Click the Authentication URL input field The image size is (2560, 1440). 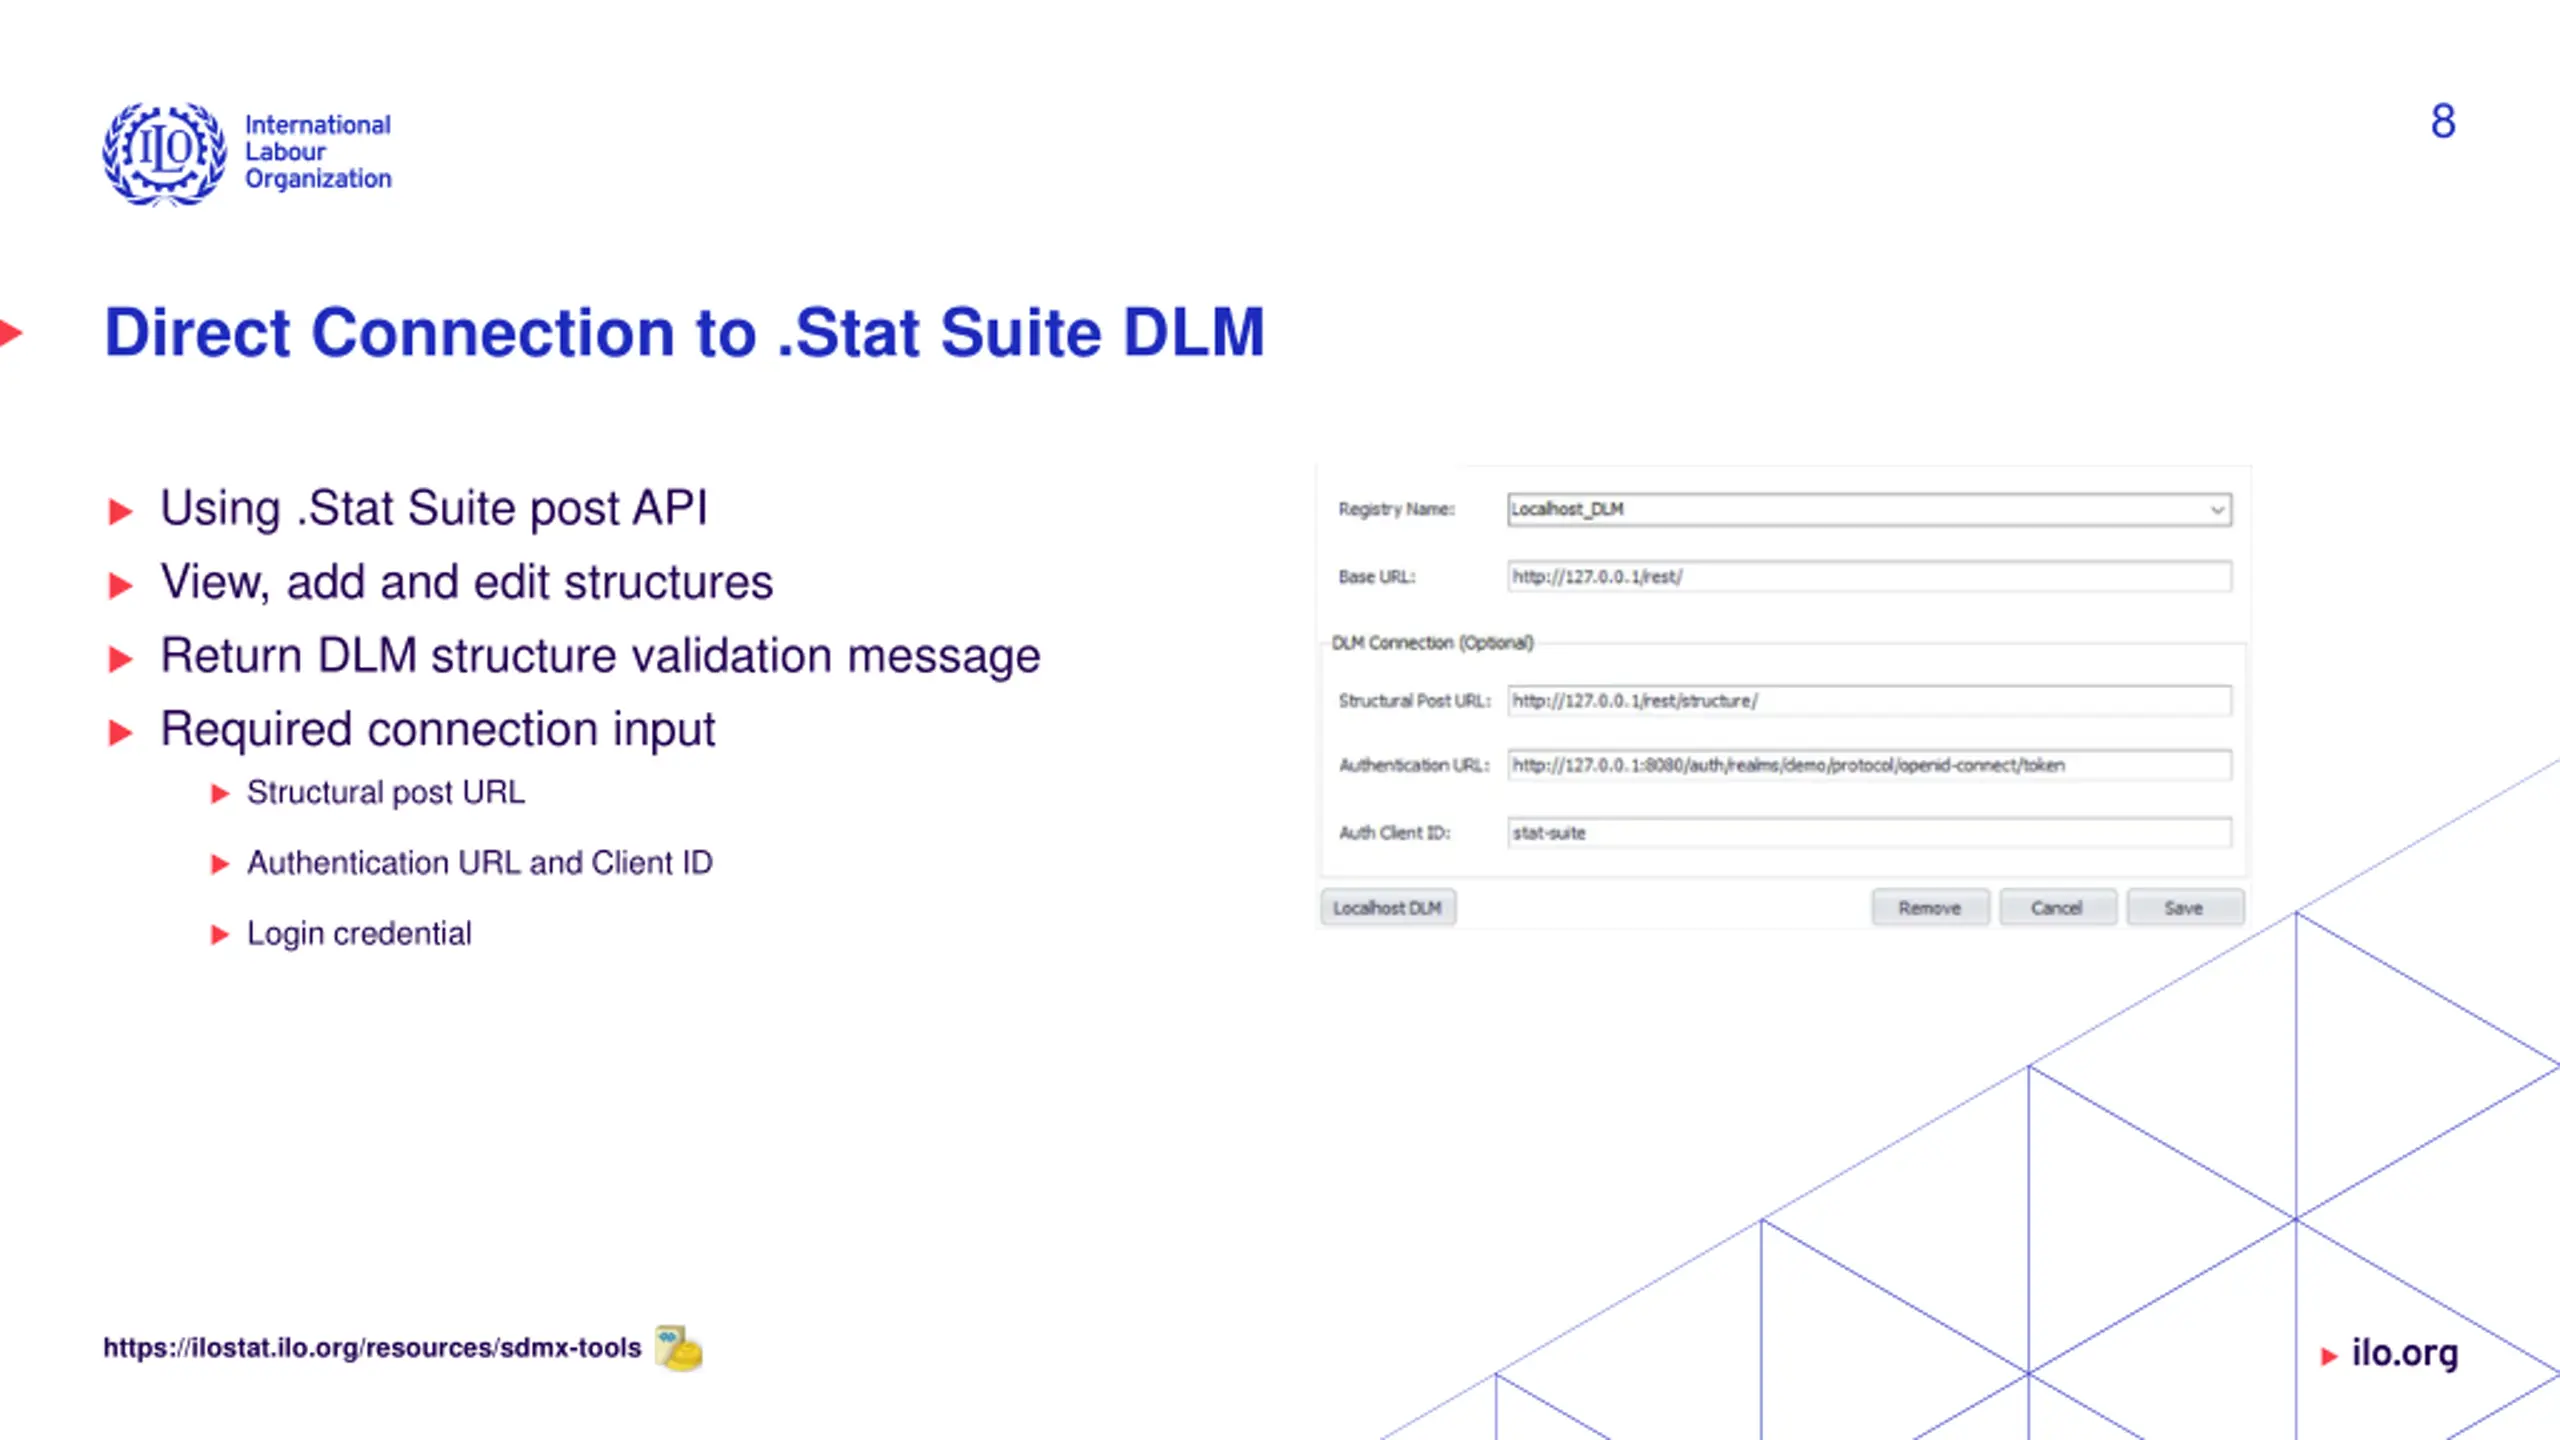[x=1869, y=765]
